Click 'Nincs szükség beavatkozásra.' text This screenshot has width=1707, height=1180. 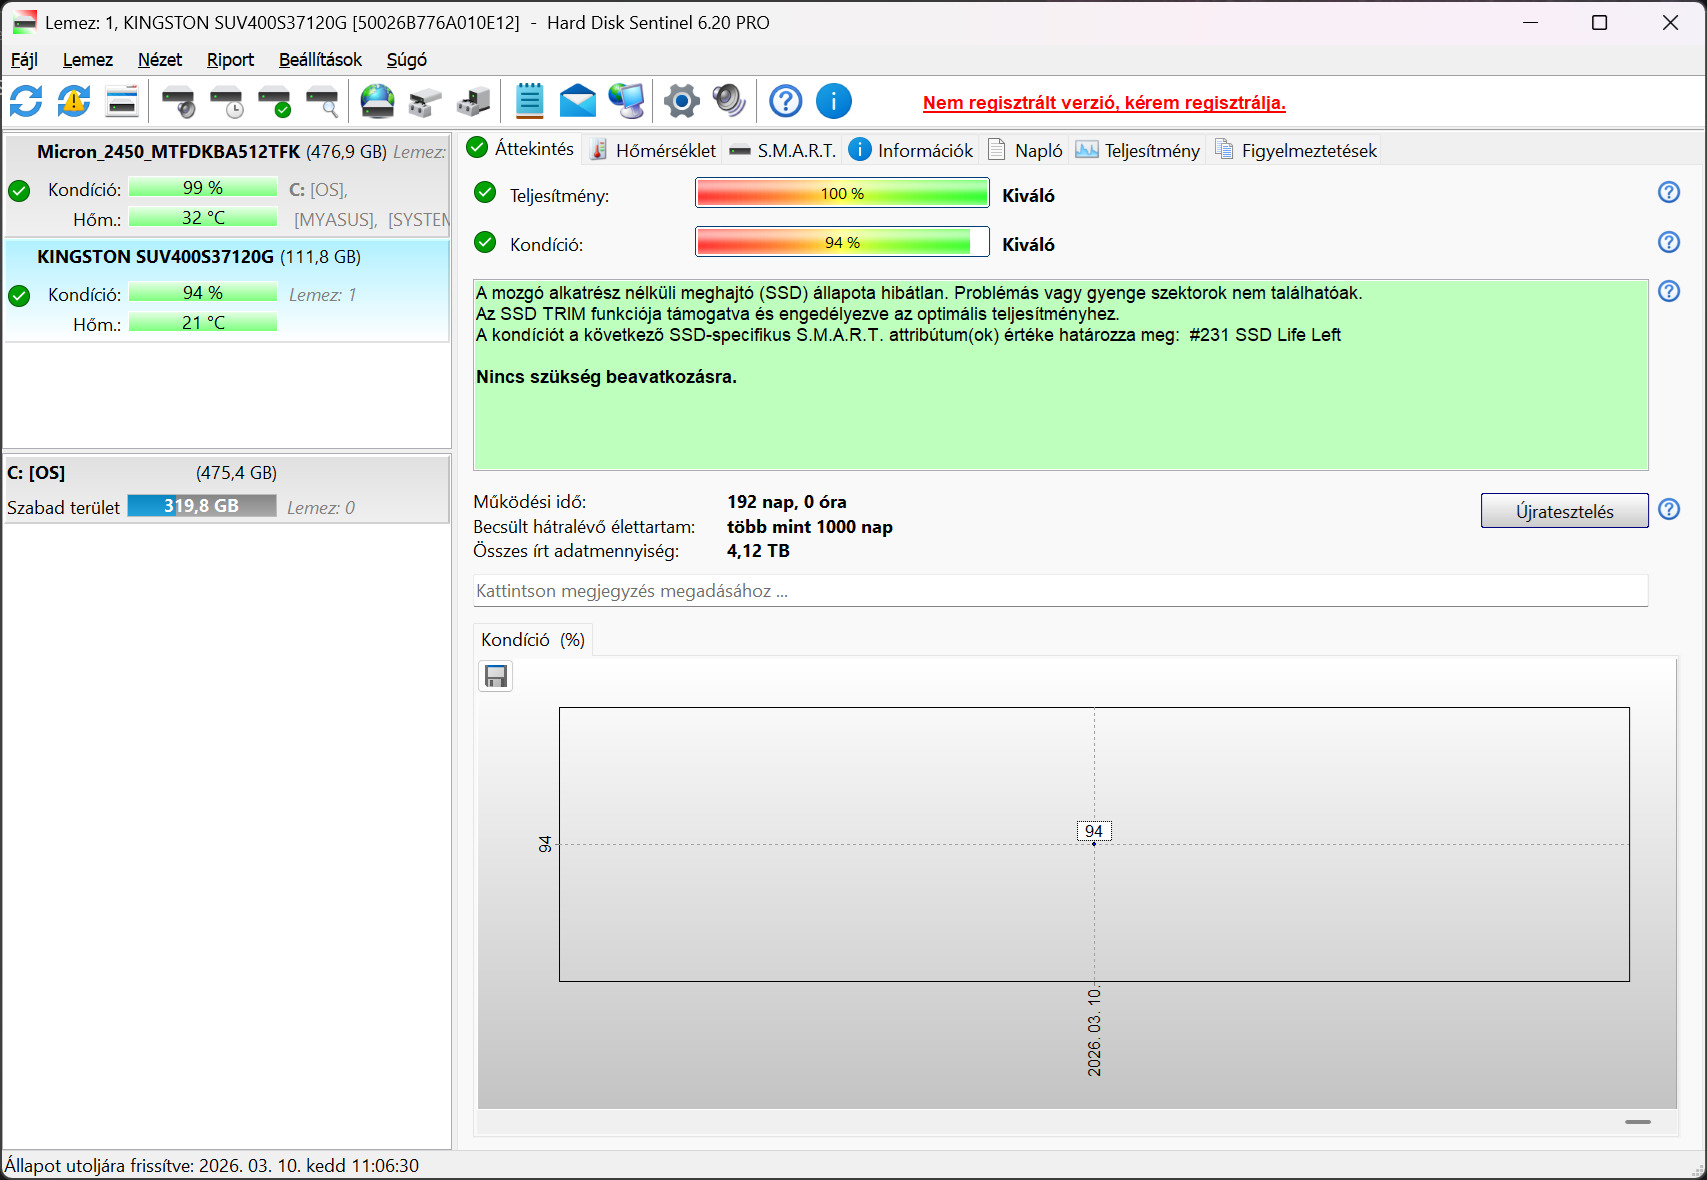point(606,377)
